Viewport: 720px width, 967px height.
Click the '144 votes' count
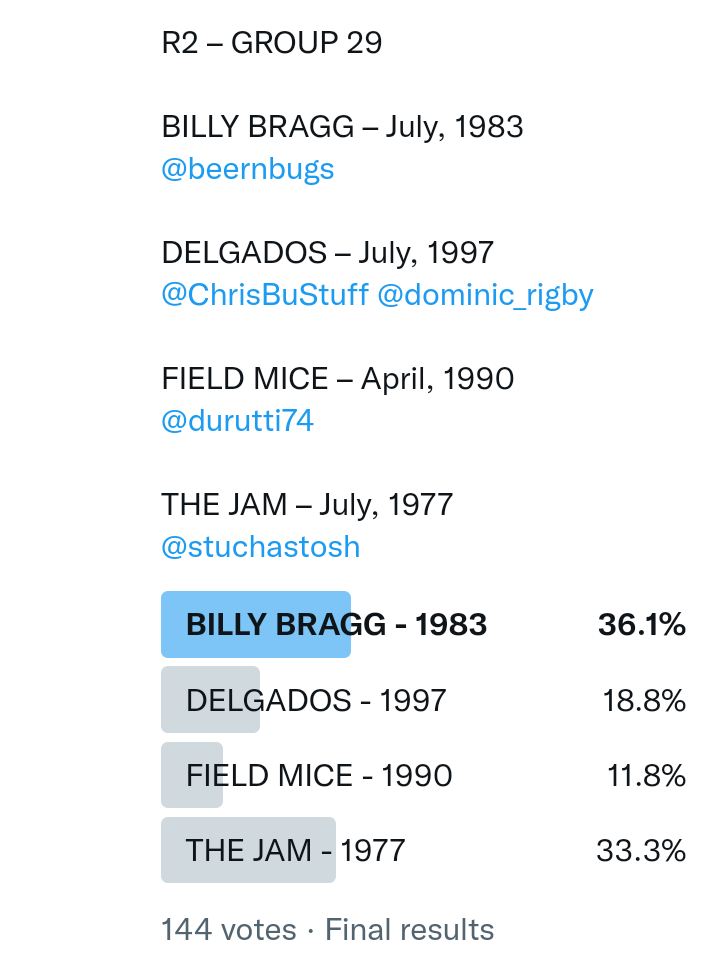(229, 930)
